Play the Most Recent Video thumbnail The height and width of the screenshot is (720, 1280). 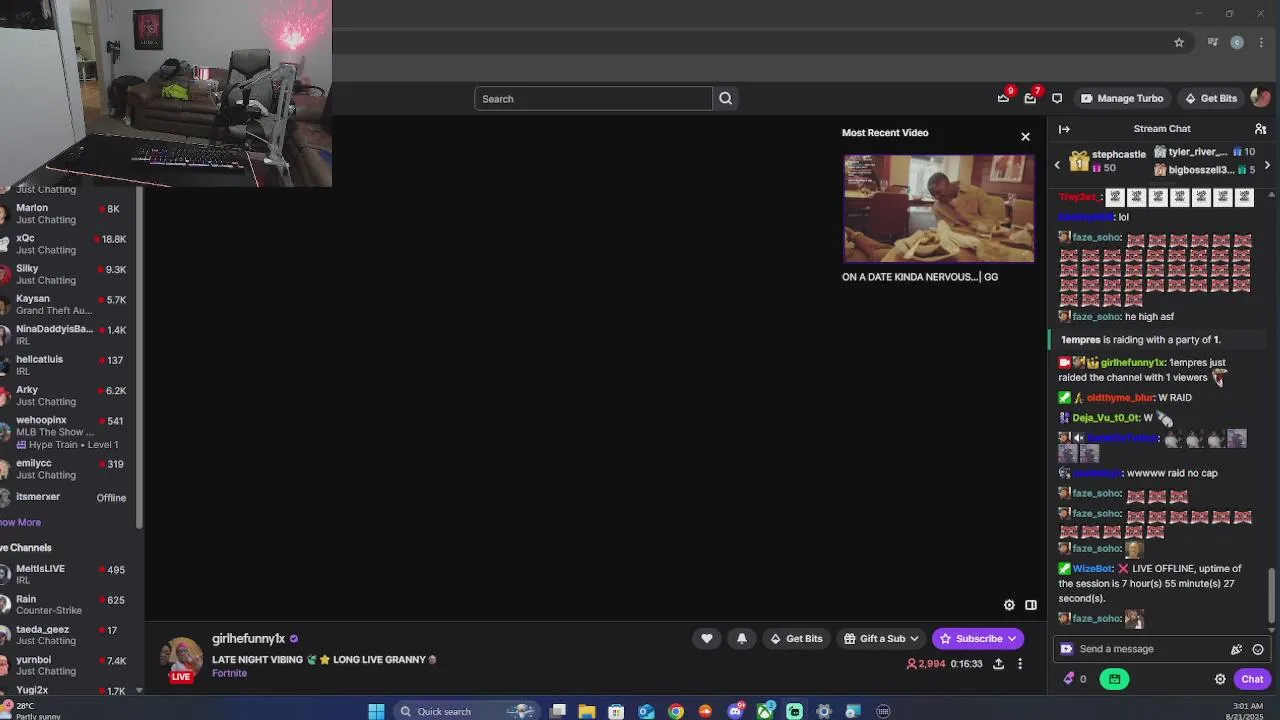pyautogui.click(x=939, y=208)
